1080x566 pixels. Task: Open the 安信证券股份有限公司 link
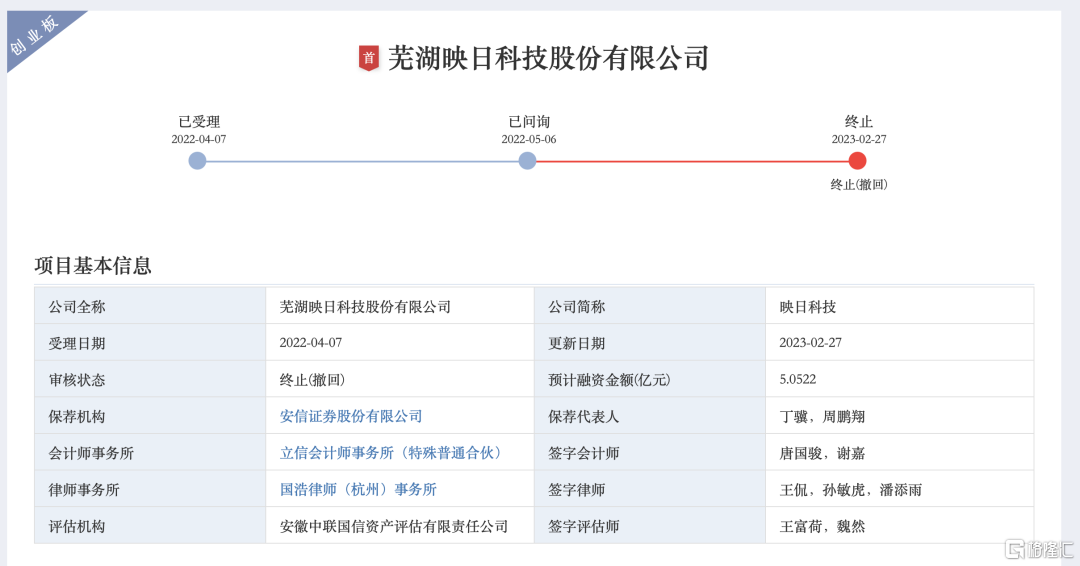coord(351,417)
